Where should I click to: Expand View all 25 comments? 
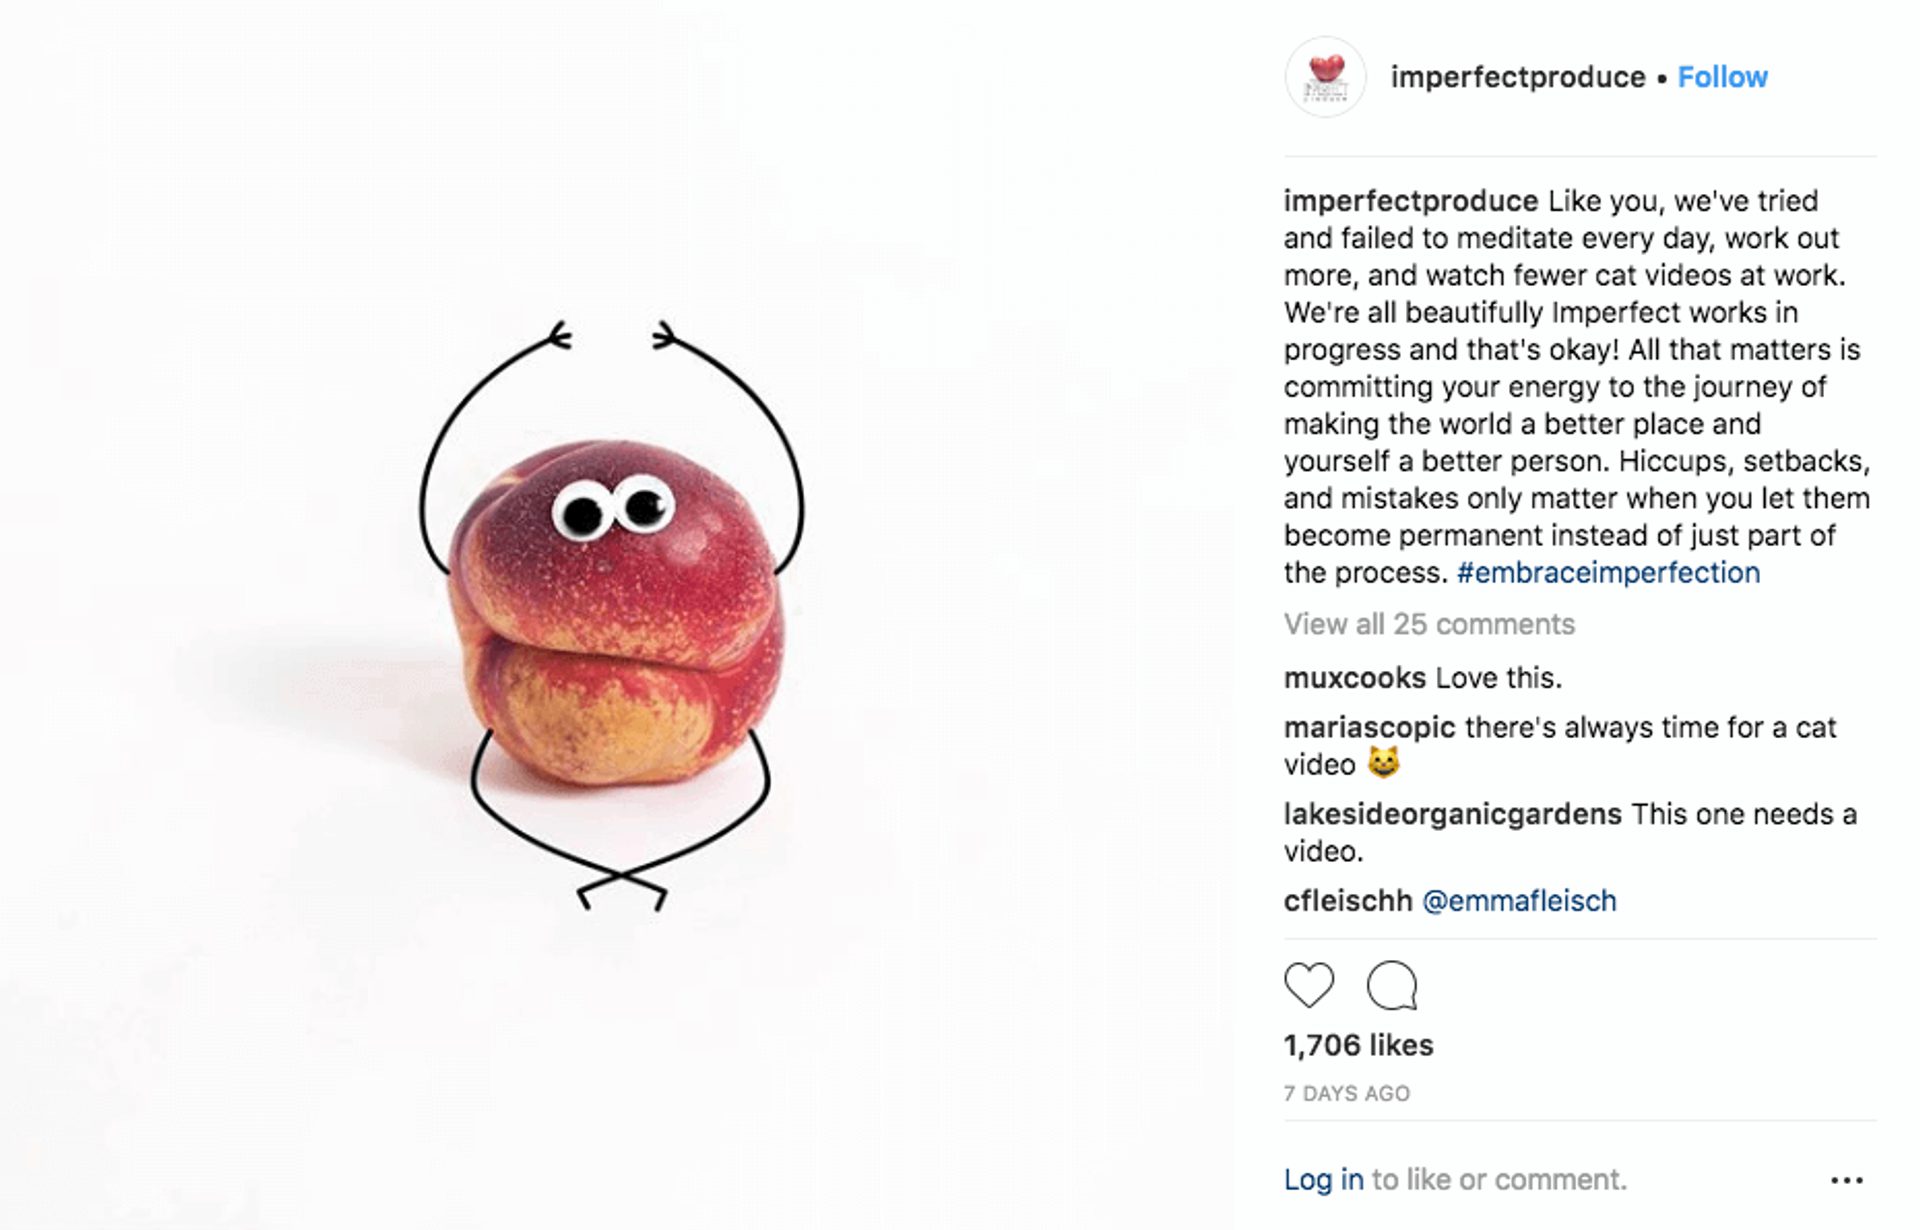(1429, 624)
